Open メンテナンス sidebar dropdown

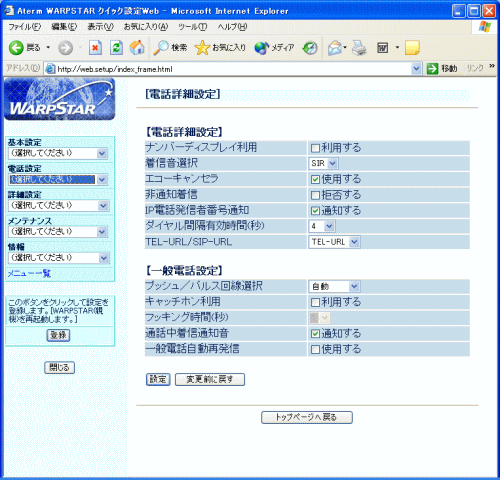(x=58, y=231)
